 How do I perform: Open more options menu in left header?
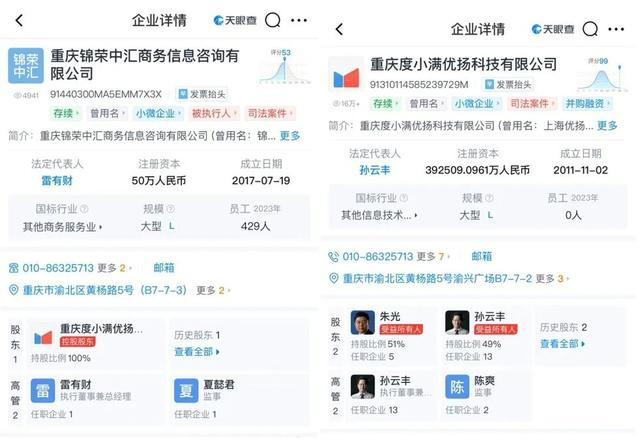(x=299, y=20)
